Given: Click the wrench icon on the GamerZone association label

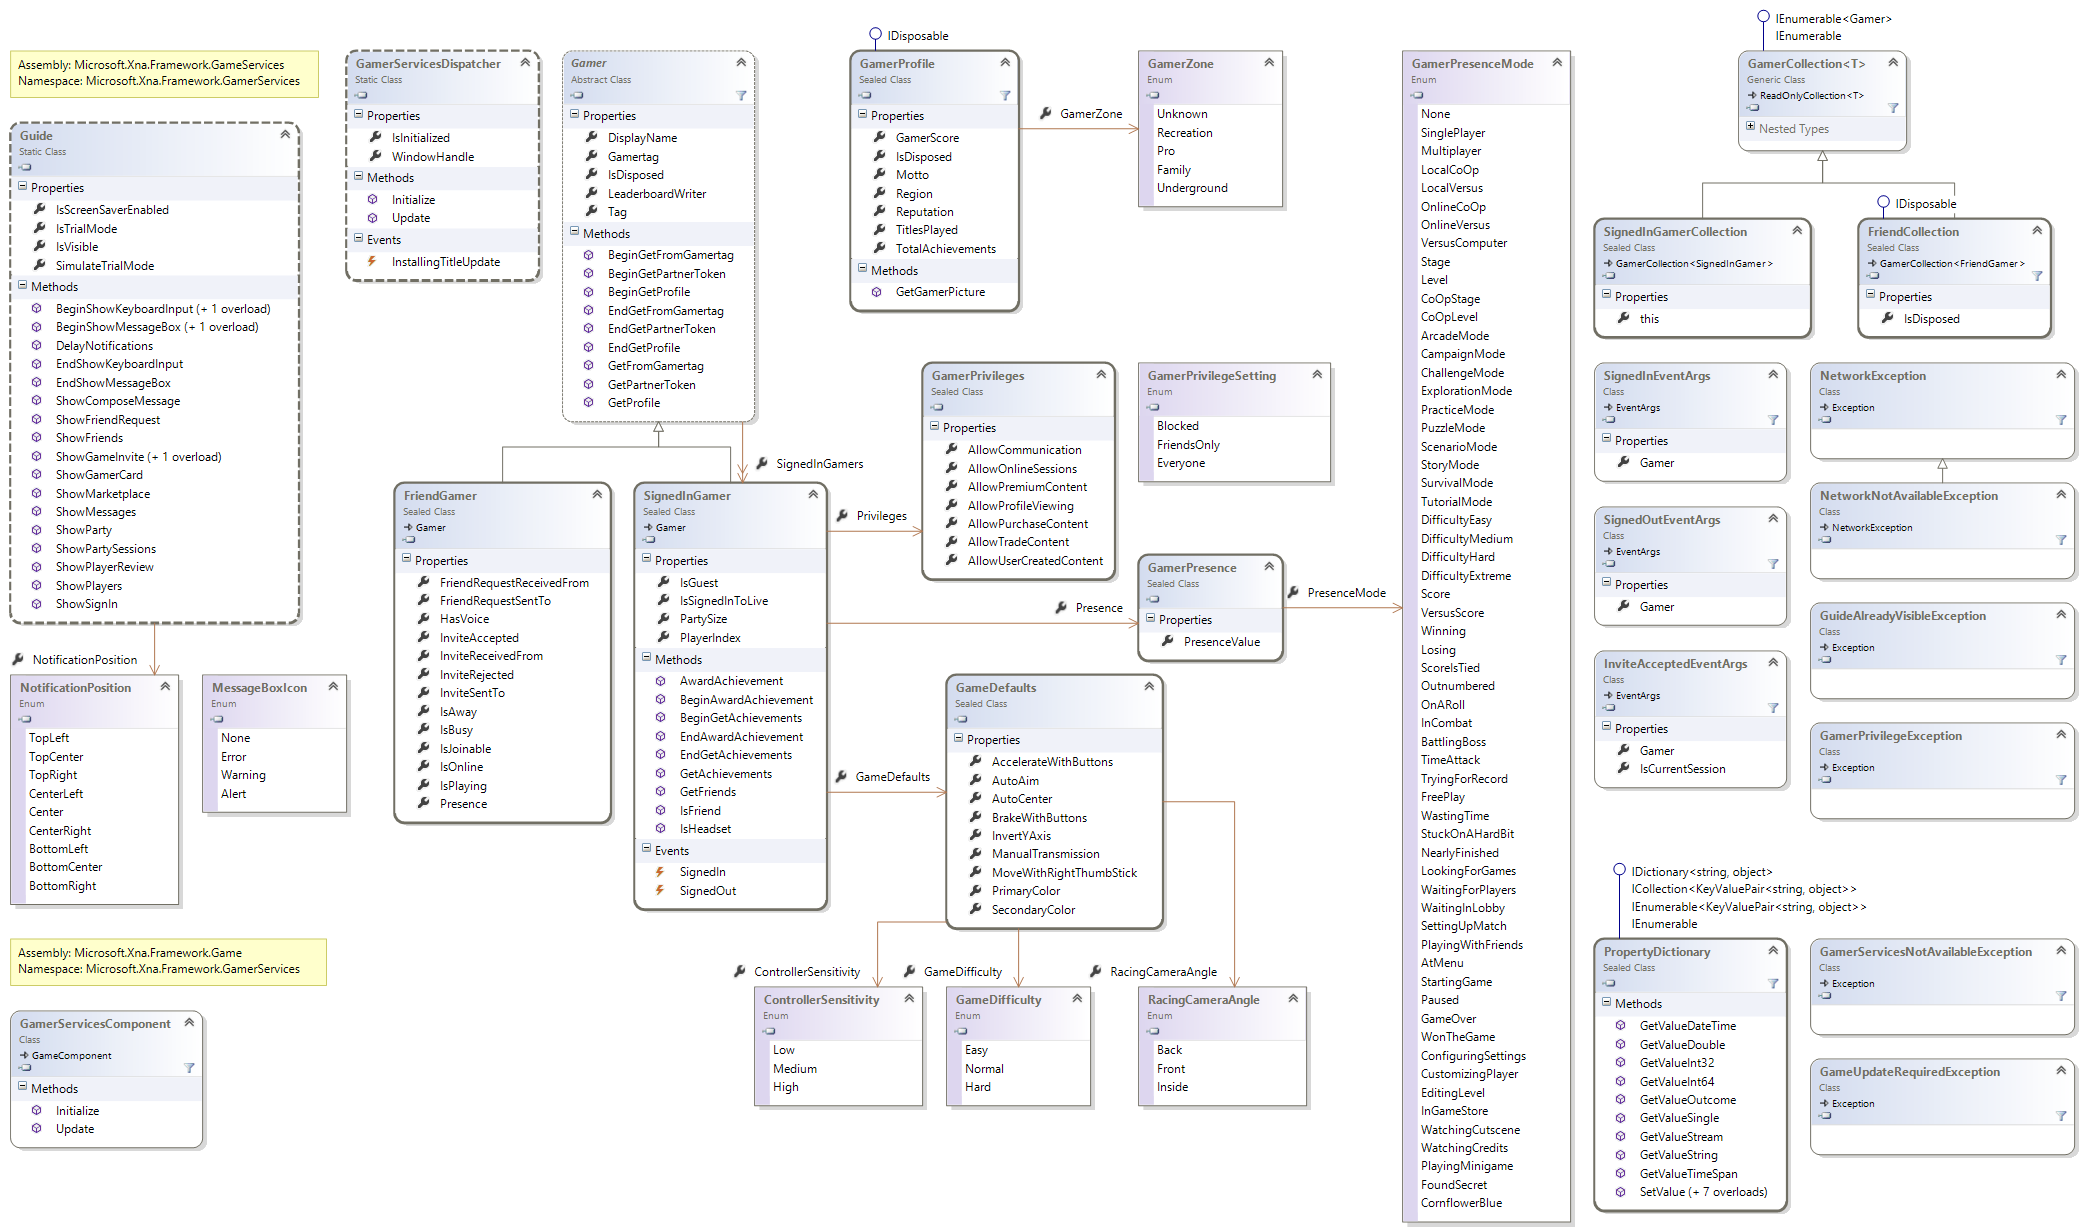Looking at the screenshot, I should pos(1045,114).
